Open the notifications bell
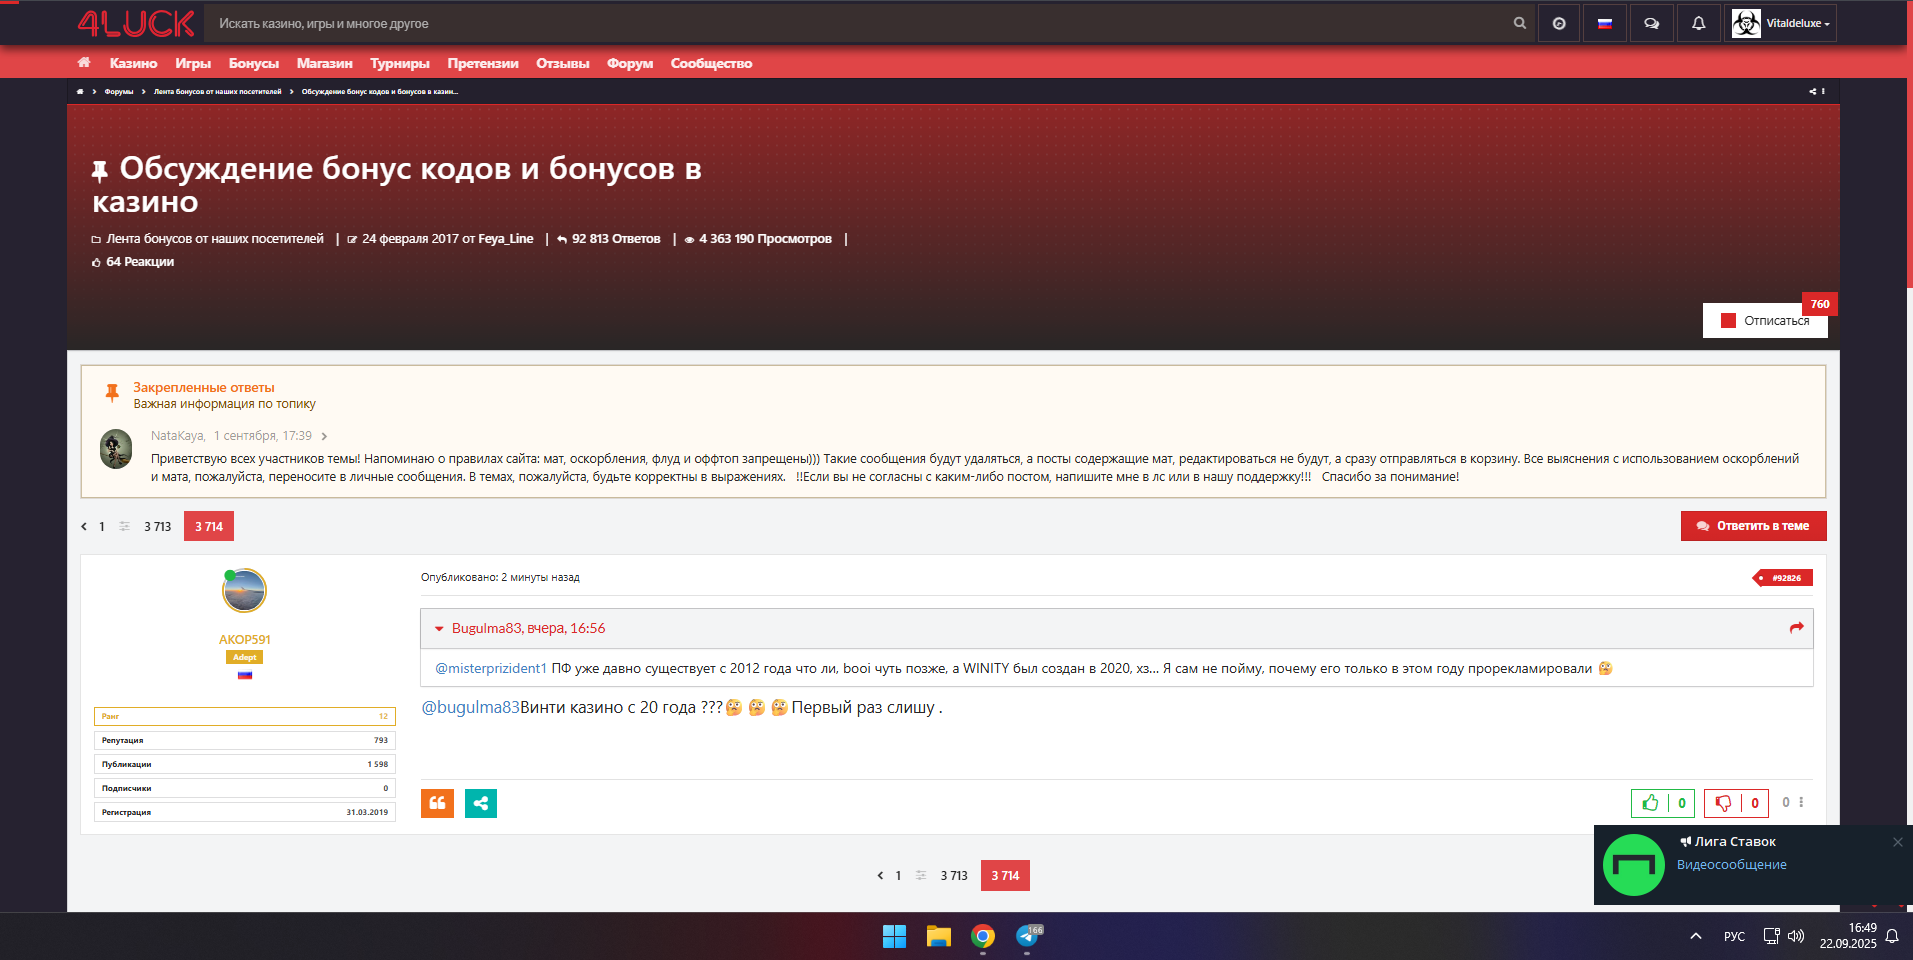The image size is (1913, 960). click(x=1698, y=23)
